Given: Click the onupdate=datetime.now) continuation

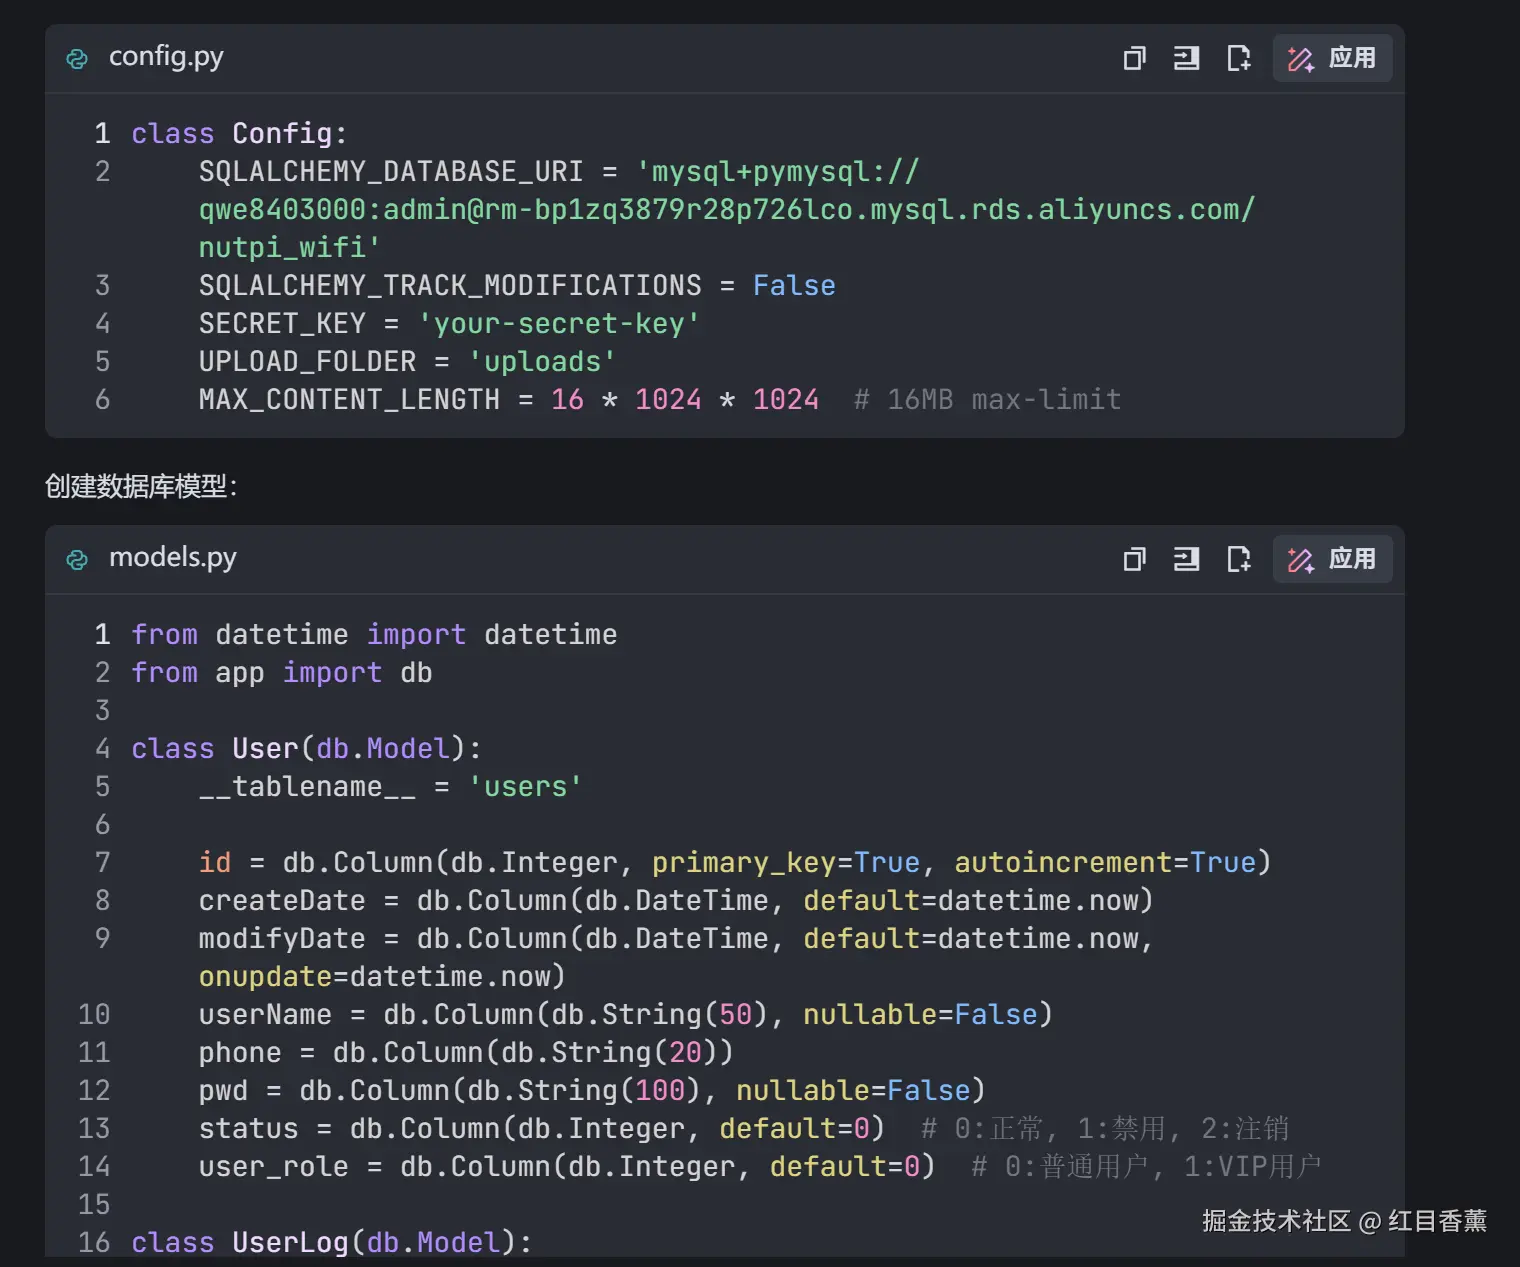Looking at the screenshot, I should click(x=382, y=977).
